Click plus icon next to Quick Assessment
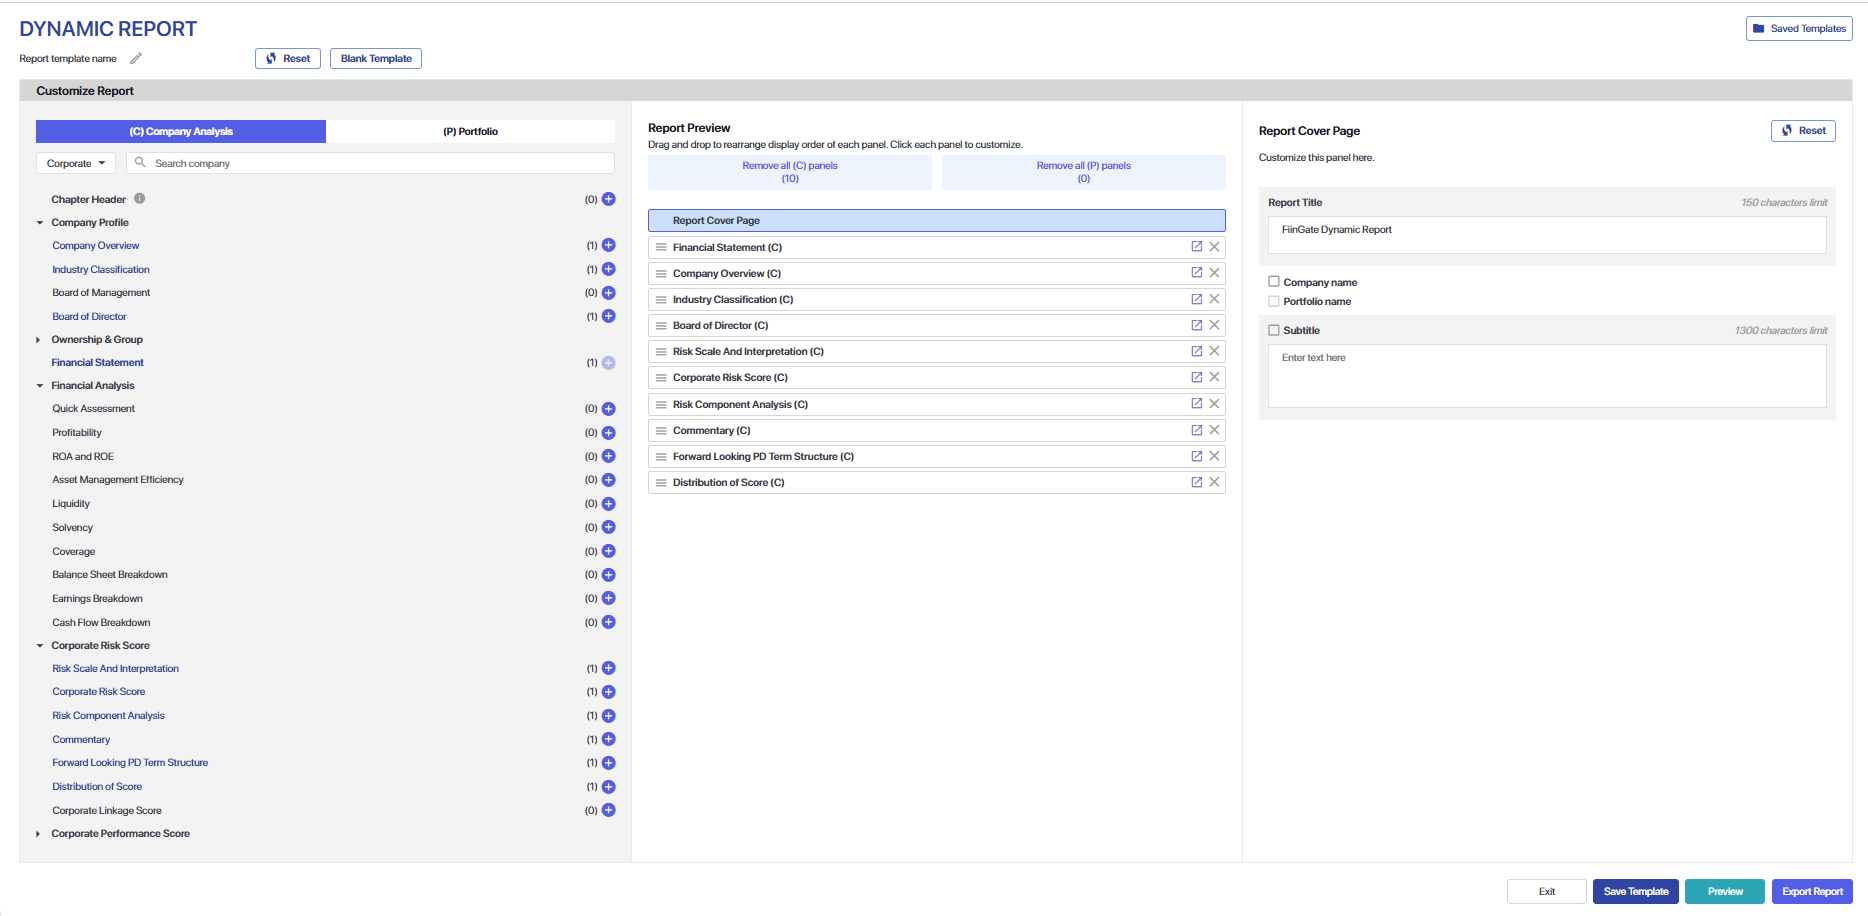The image size is (1868, 916). (608, 409)
